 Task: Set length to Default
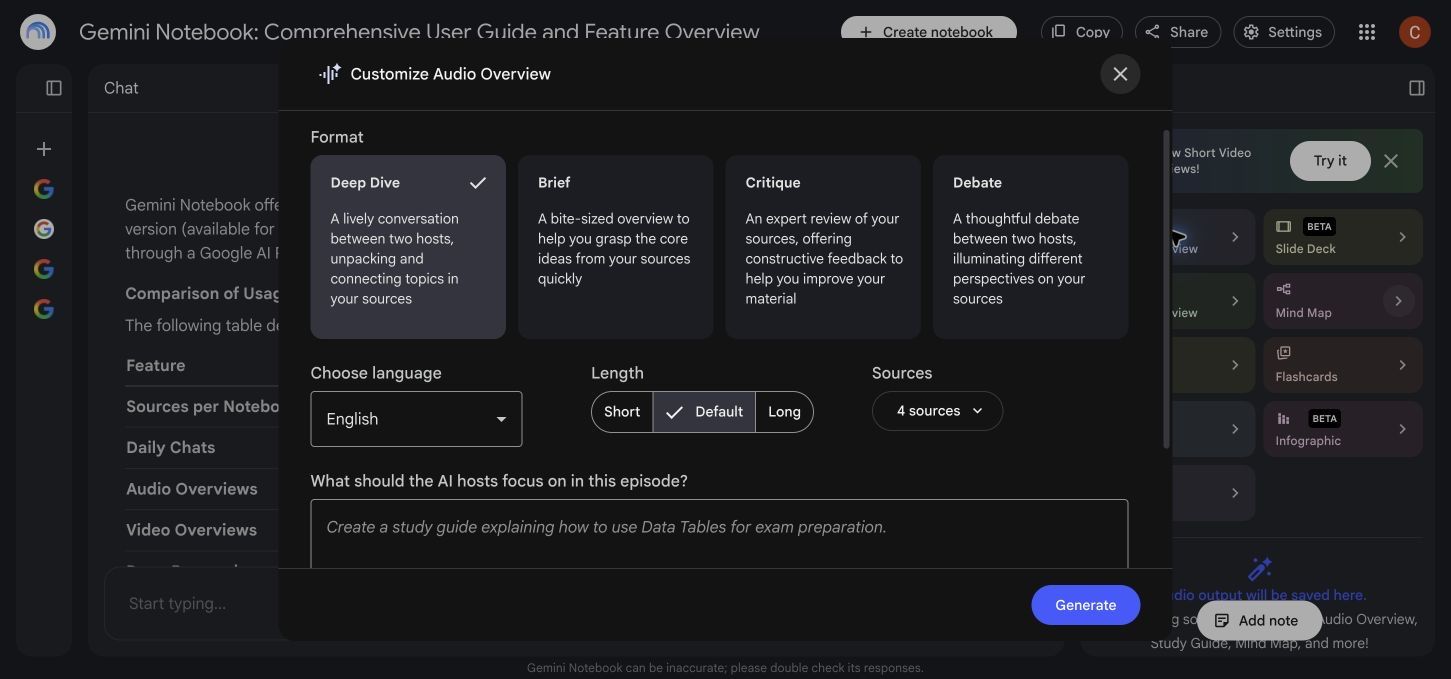[x=704, y=412]
